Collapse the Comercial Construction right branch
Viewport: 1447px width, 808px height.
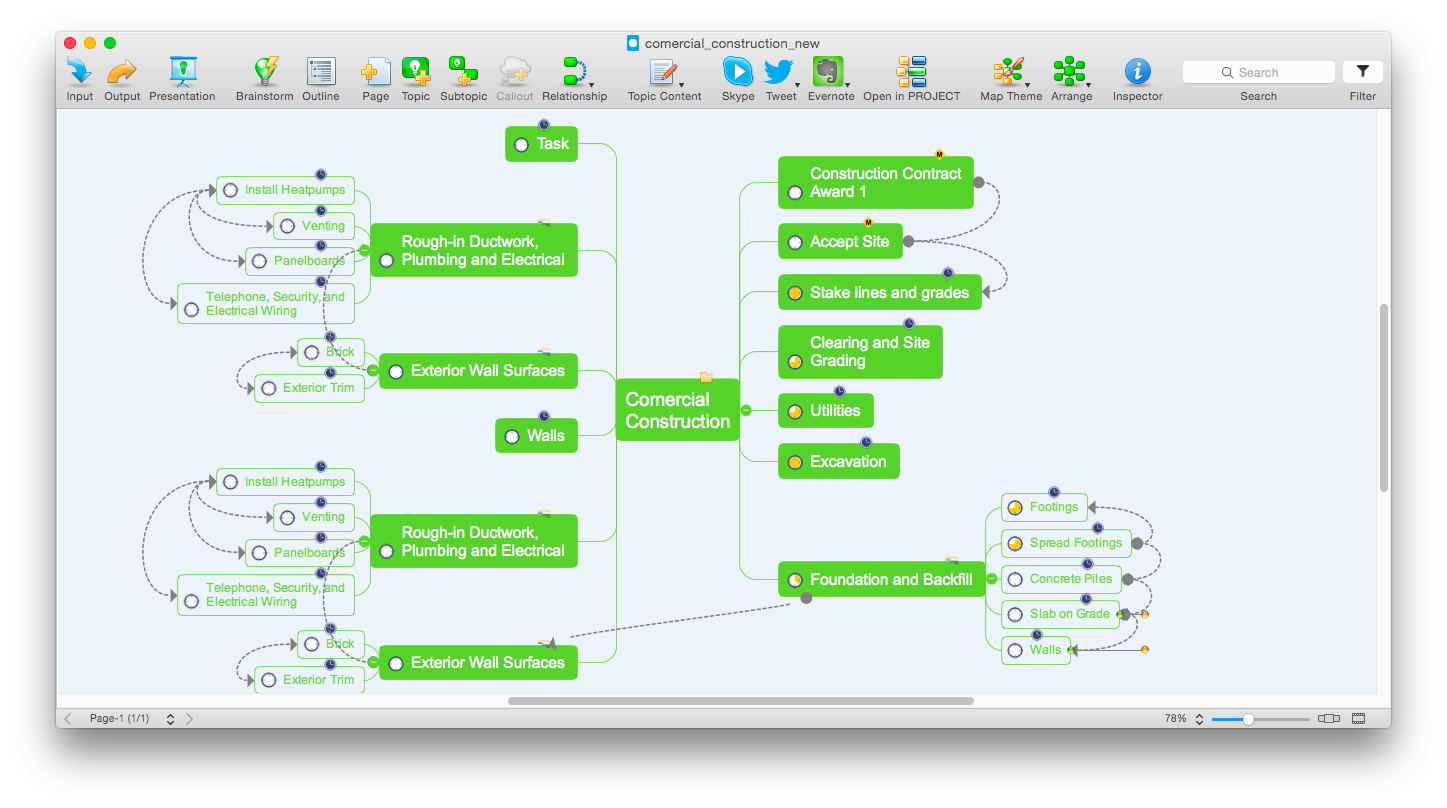coord(746,410)
